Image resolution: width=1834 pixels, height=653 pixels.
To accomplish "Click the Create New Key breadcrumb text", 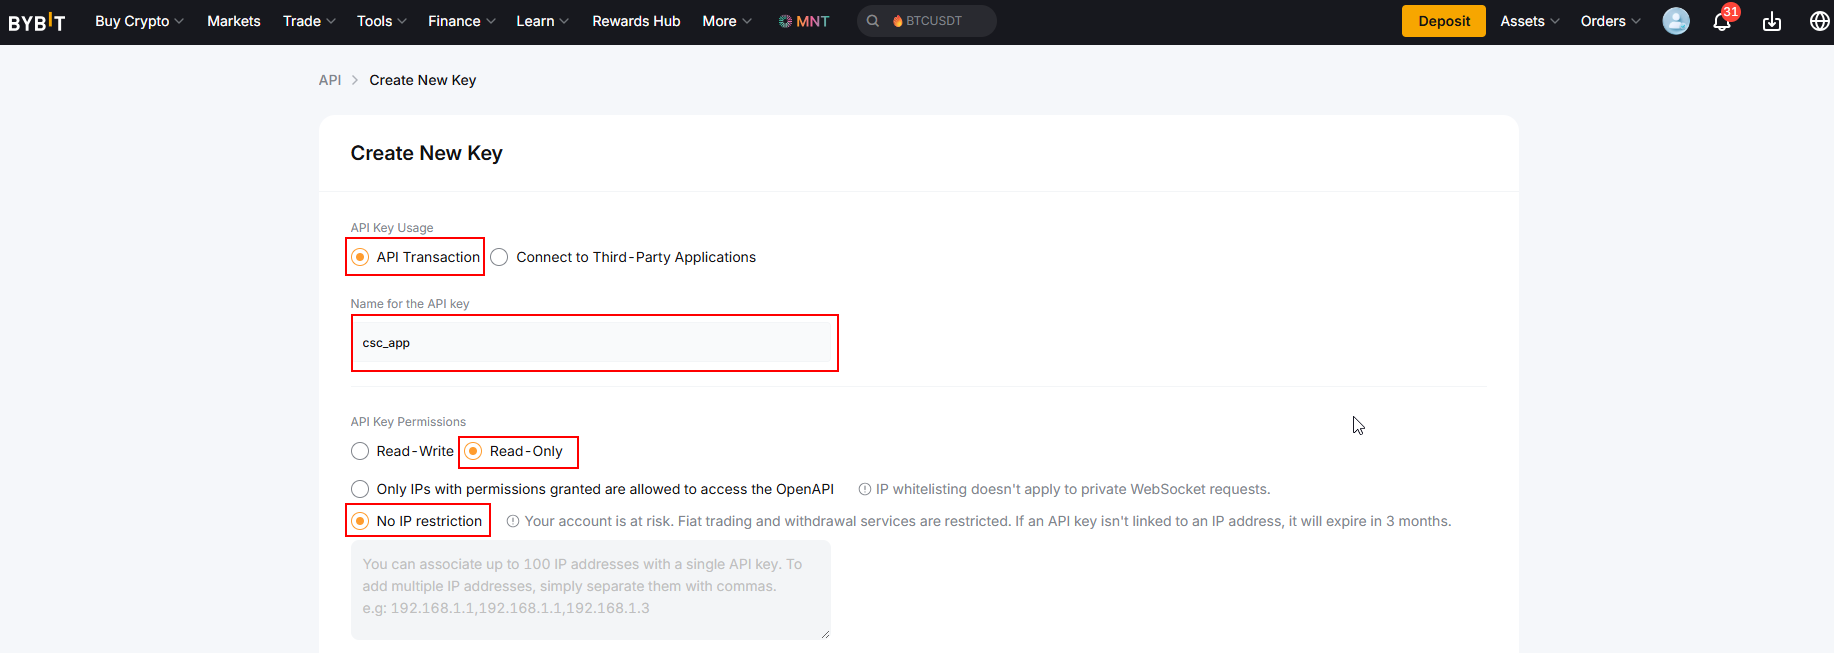I will [423, 80].
